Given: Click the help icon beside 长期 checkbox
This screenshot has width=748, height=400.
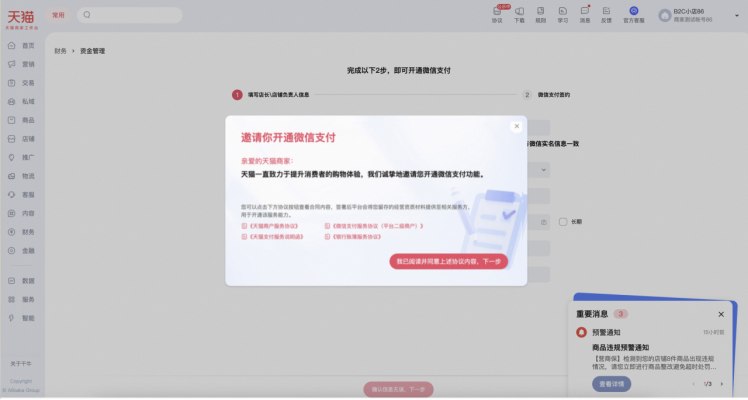Looking at the screenshot, I should coord(543,222).
